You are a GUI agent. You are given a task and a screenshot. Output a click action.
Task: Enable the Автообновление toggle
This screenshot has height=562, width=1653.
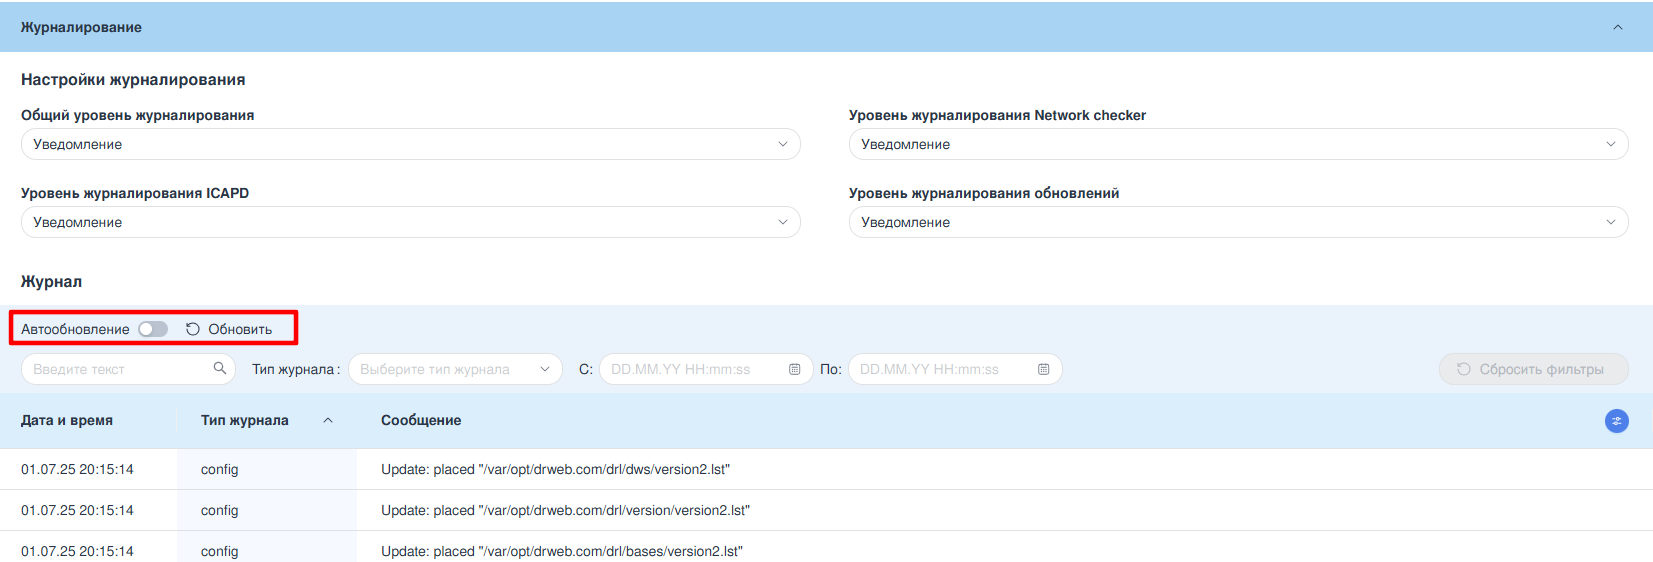[x=153, y=329]
